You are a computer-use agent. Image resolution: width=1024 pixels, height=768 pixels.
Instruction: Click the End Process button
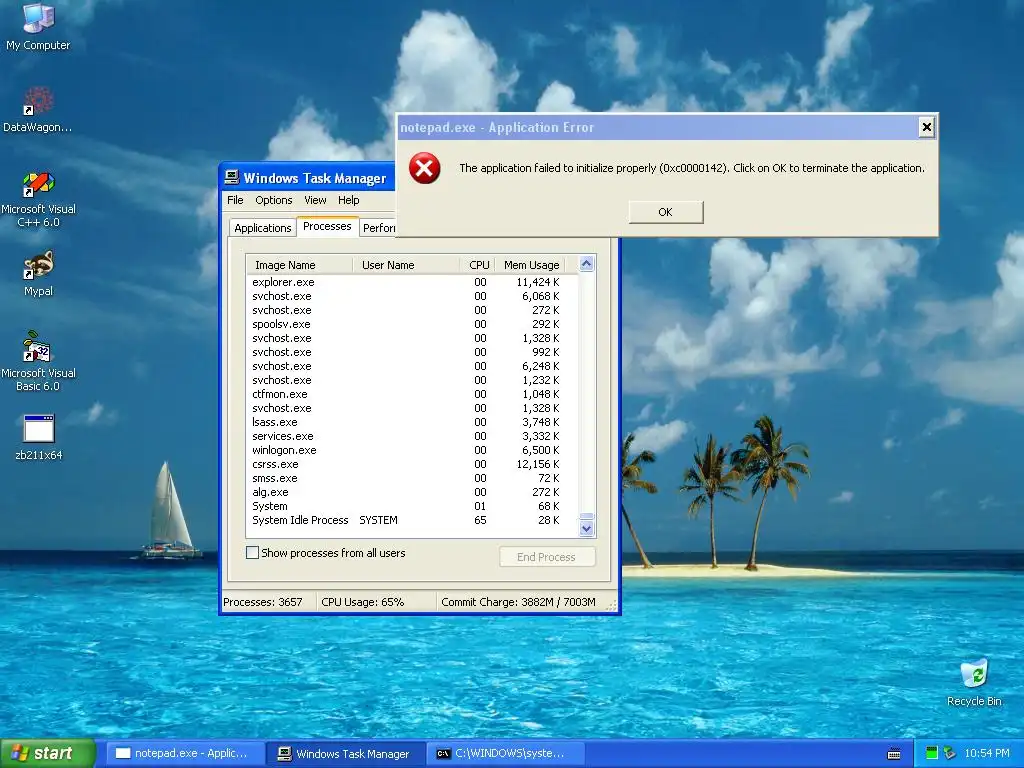[547, 557]
